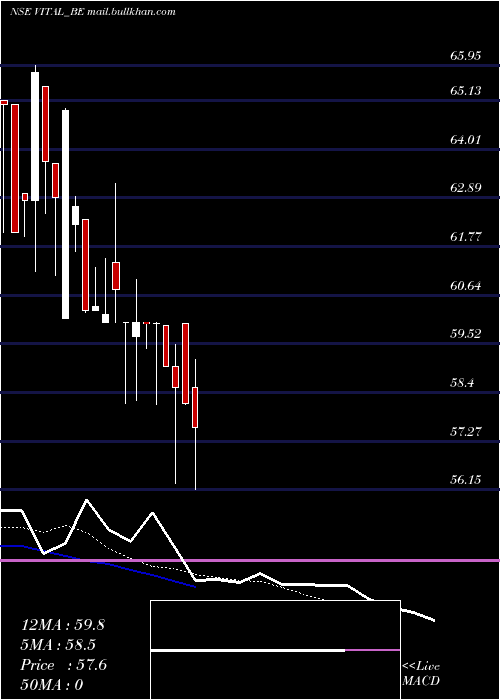Click the 64.01 price level label
This screenshot has width=500, height=700.
pyautogui.click(x=466, y=140)
